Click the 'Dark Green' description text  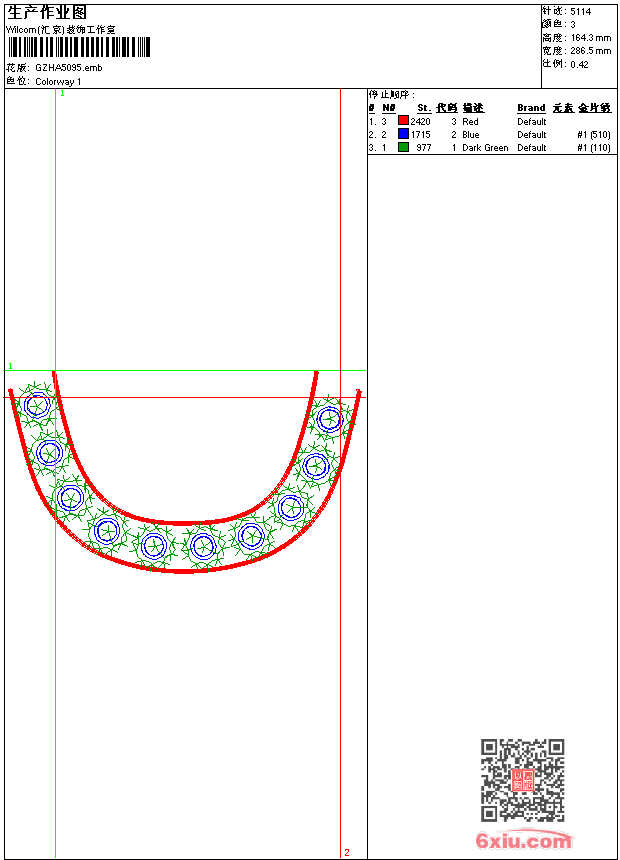click(x=485, y=148)
